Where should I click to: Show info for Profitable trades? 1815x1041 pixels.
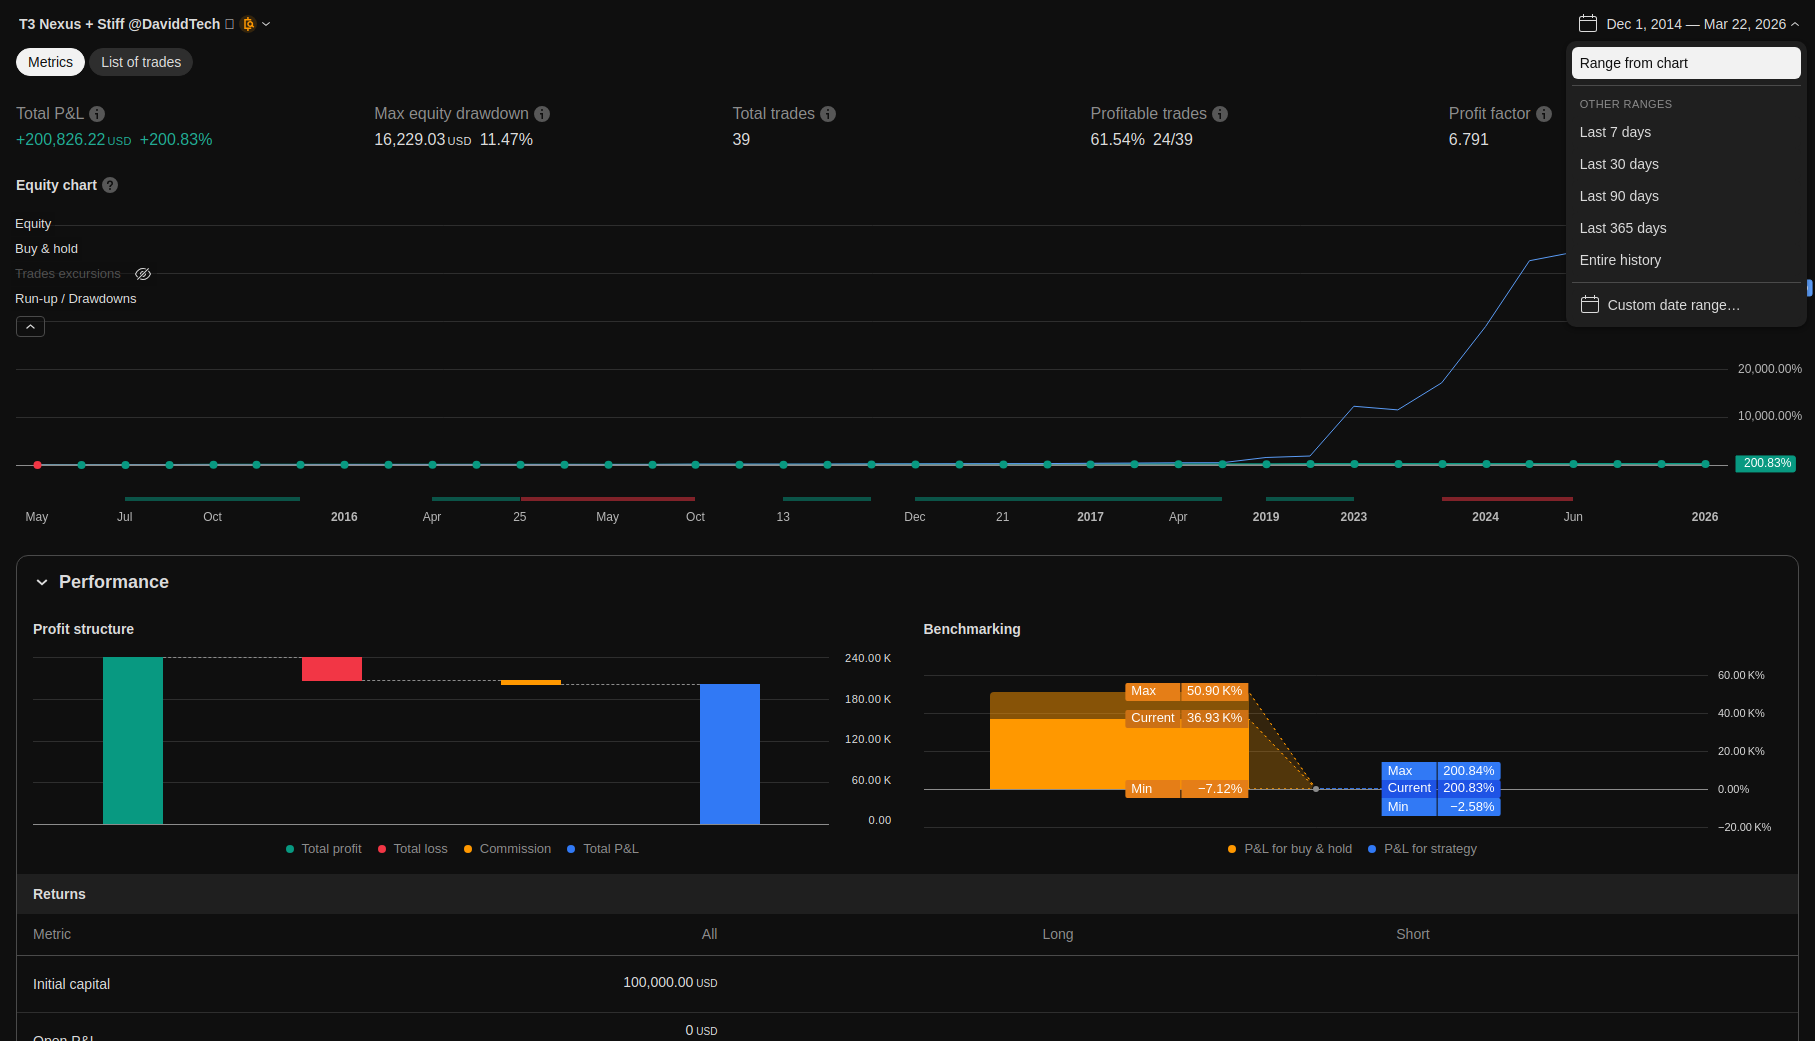coord(1220,114)
